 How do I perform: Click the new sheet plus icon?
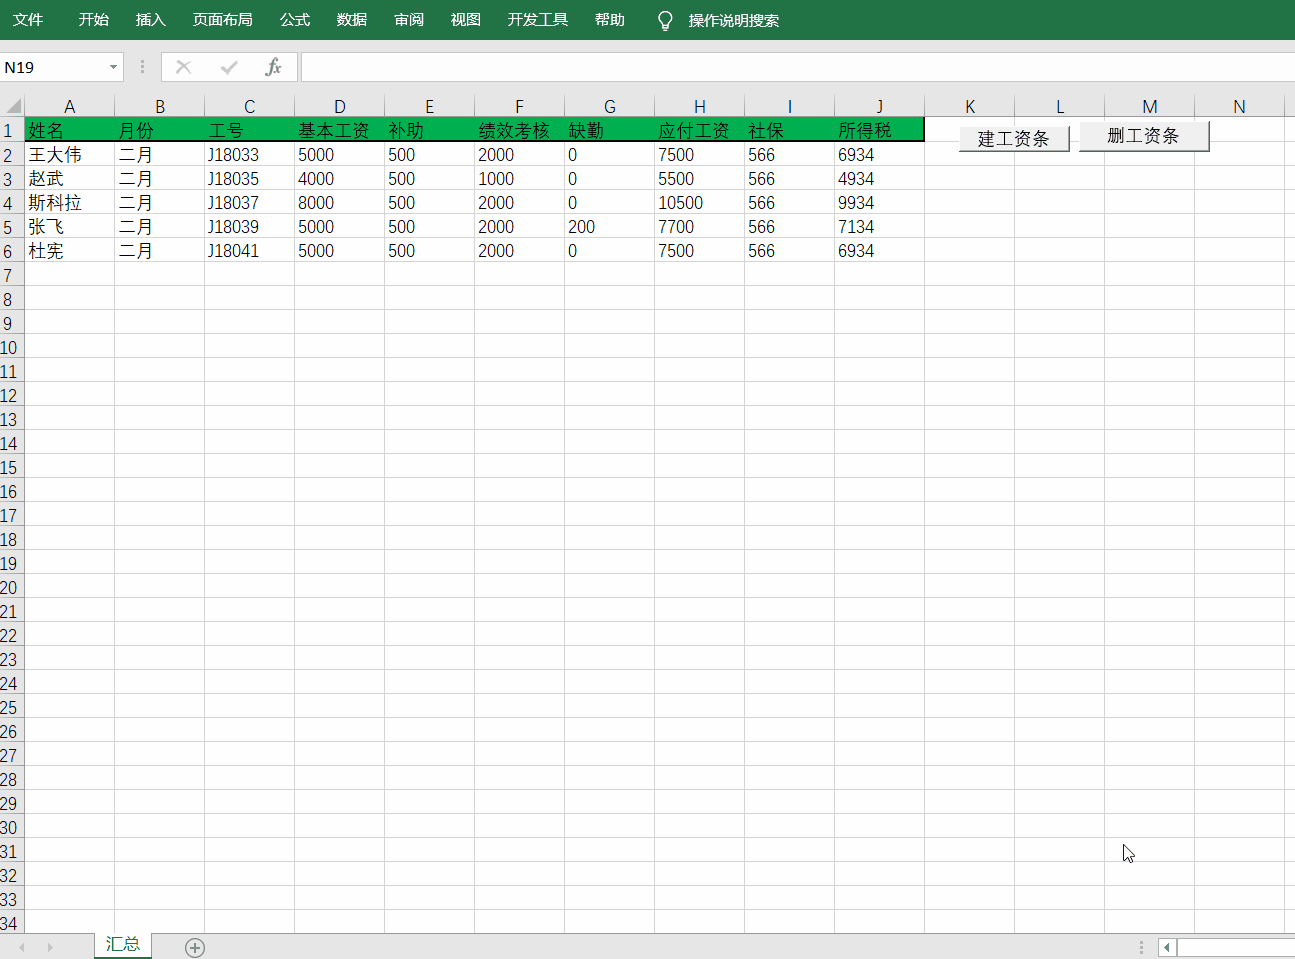(x=194, y=946)
